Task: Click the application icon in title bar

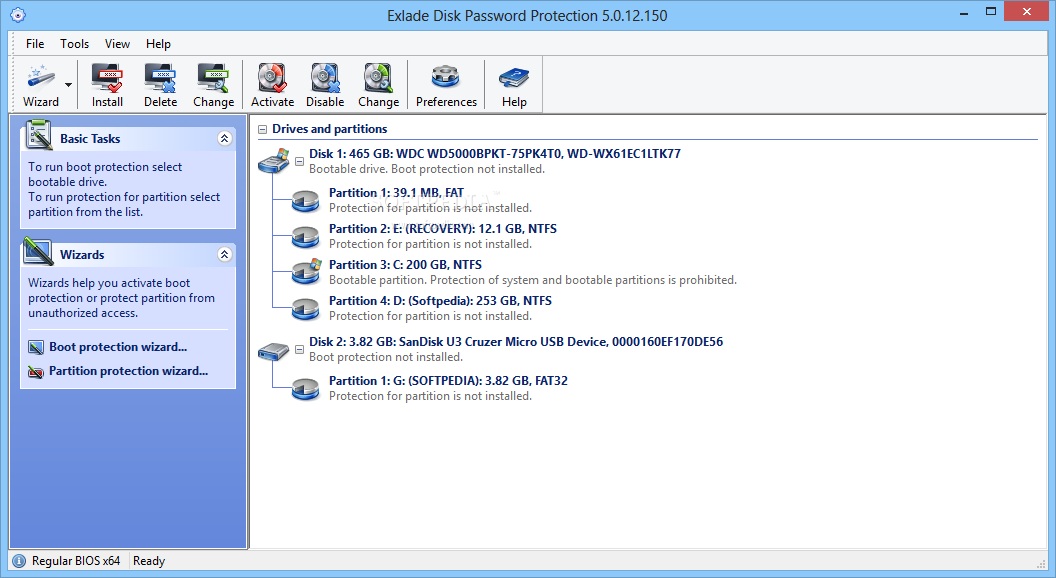Action: click(x=18, y=15)
